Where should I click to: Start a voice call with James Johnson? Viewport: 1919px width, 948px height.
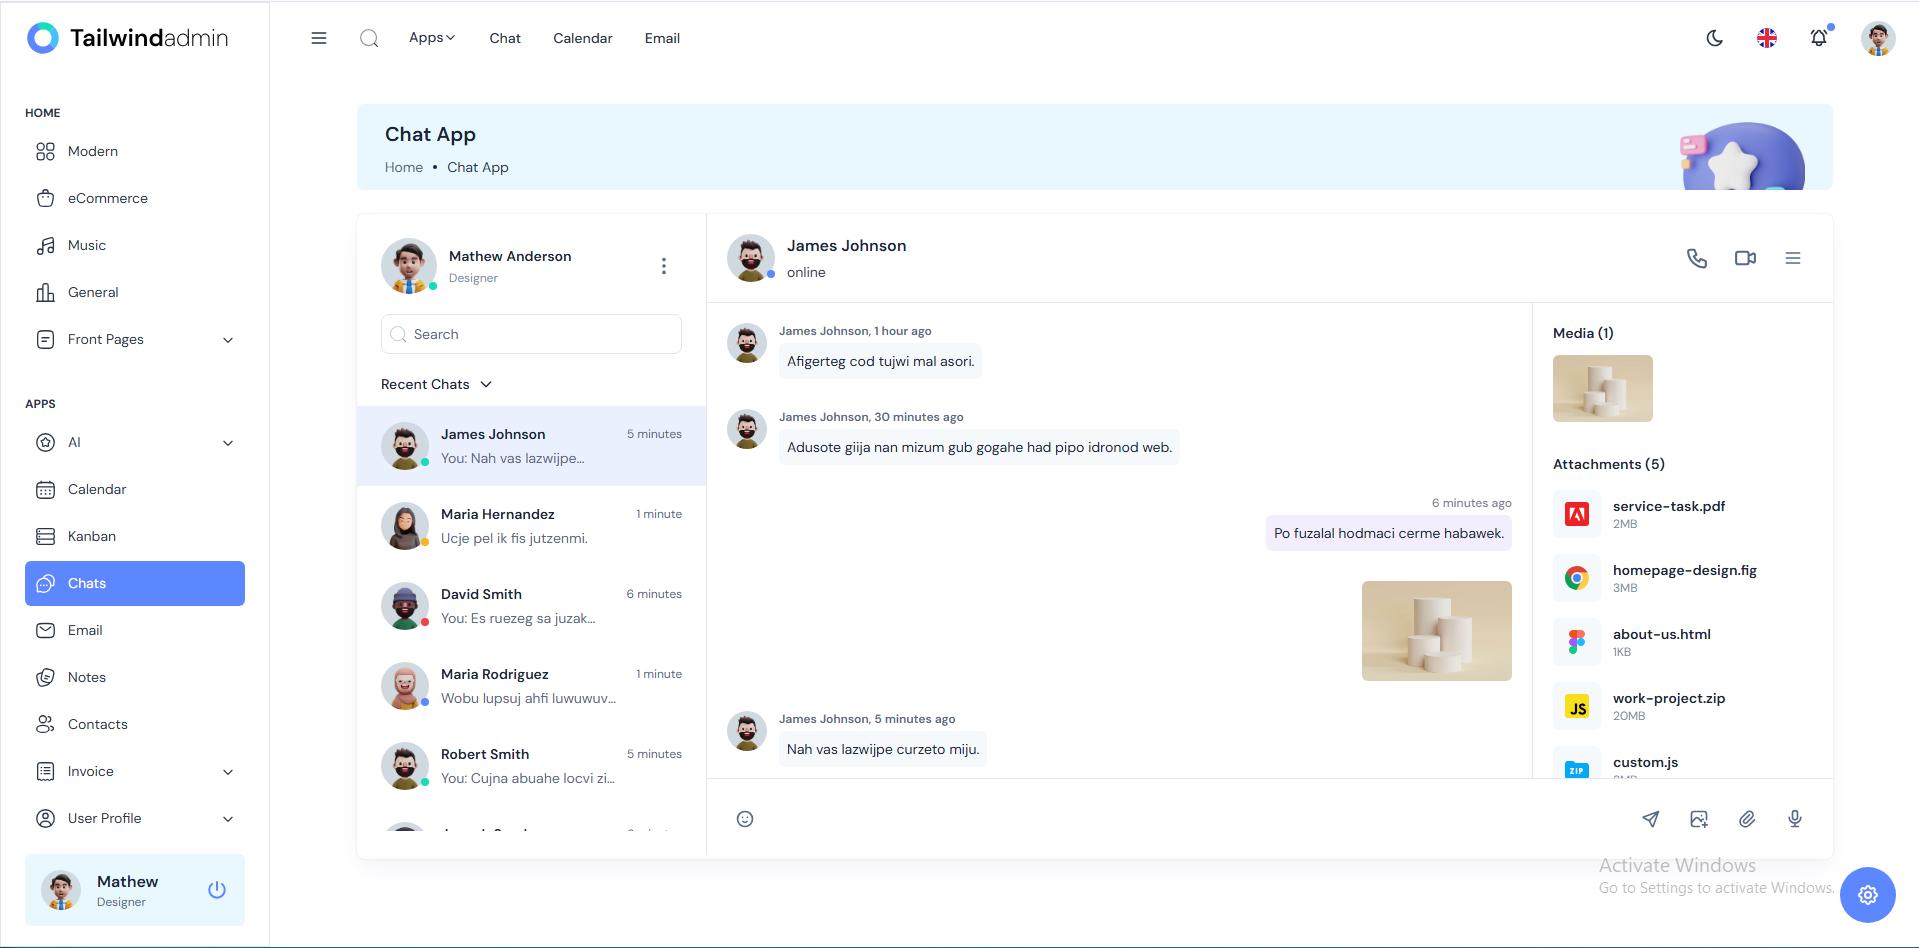click(x=1696, y=258)
